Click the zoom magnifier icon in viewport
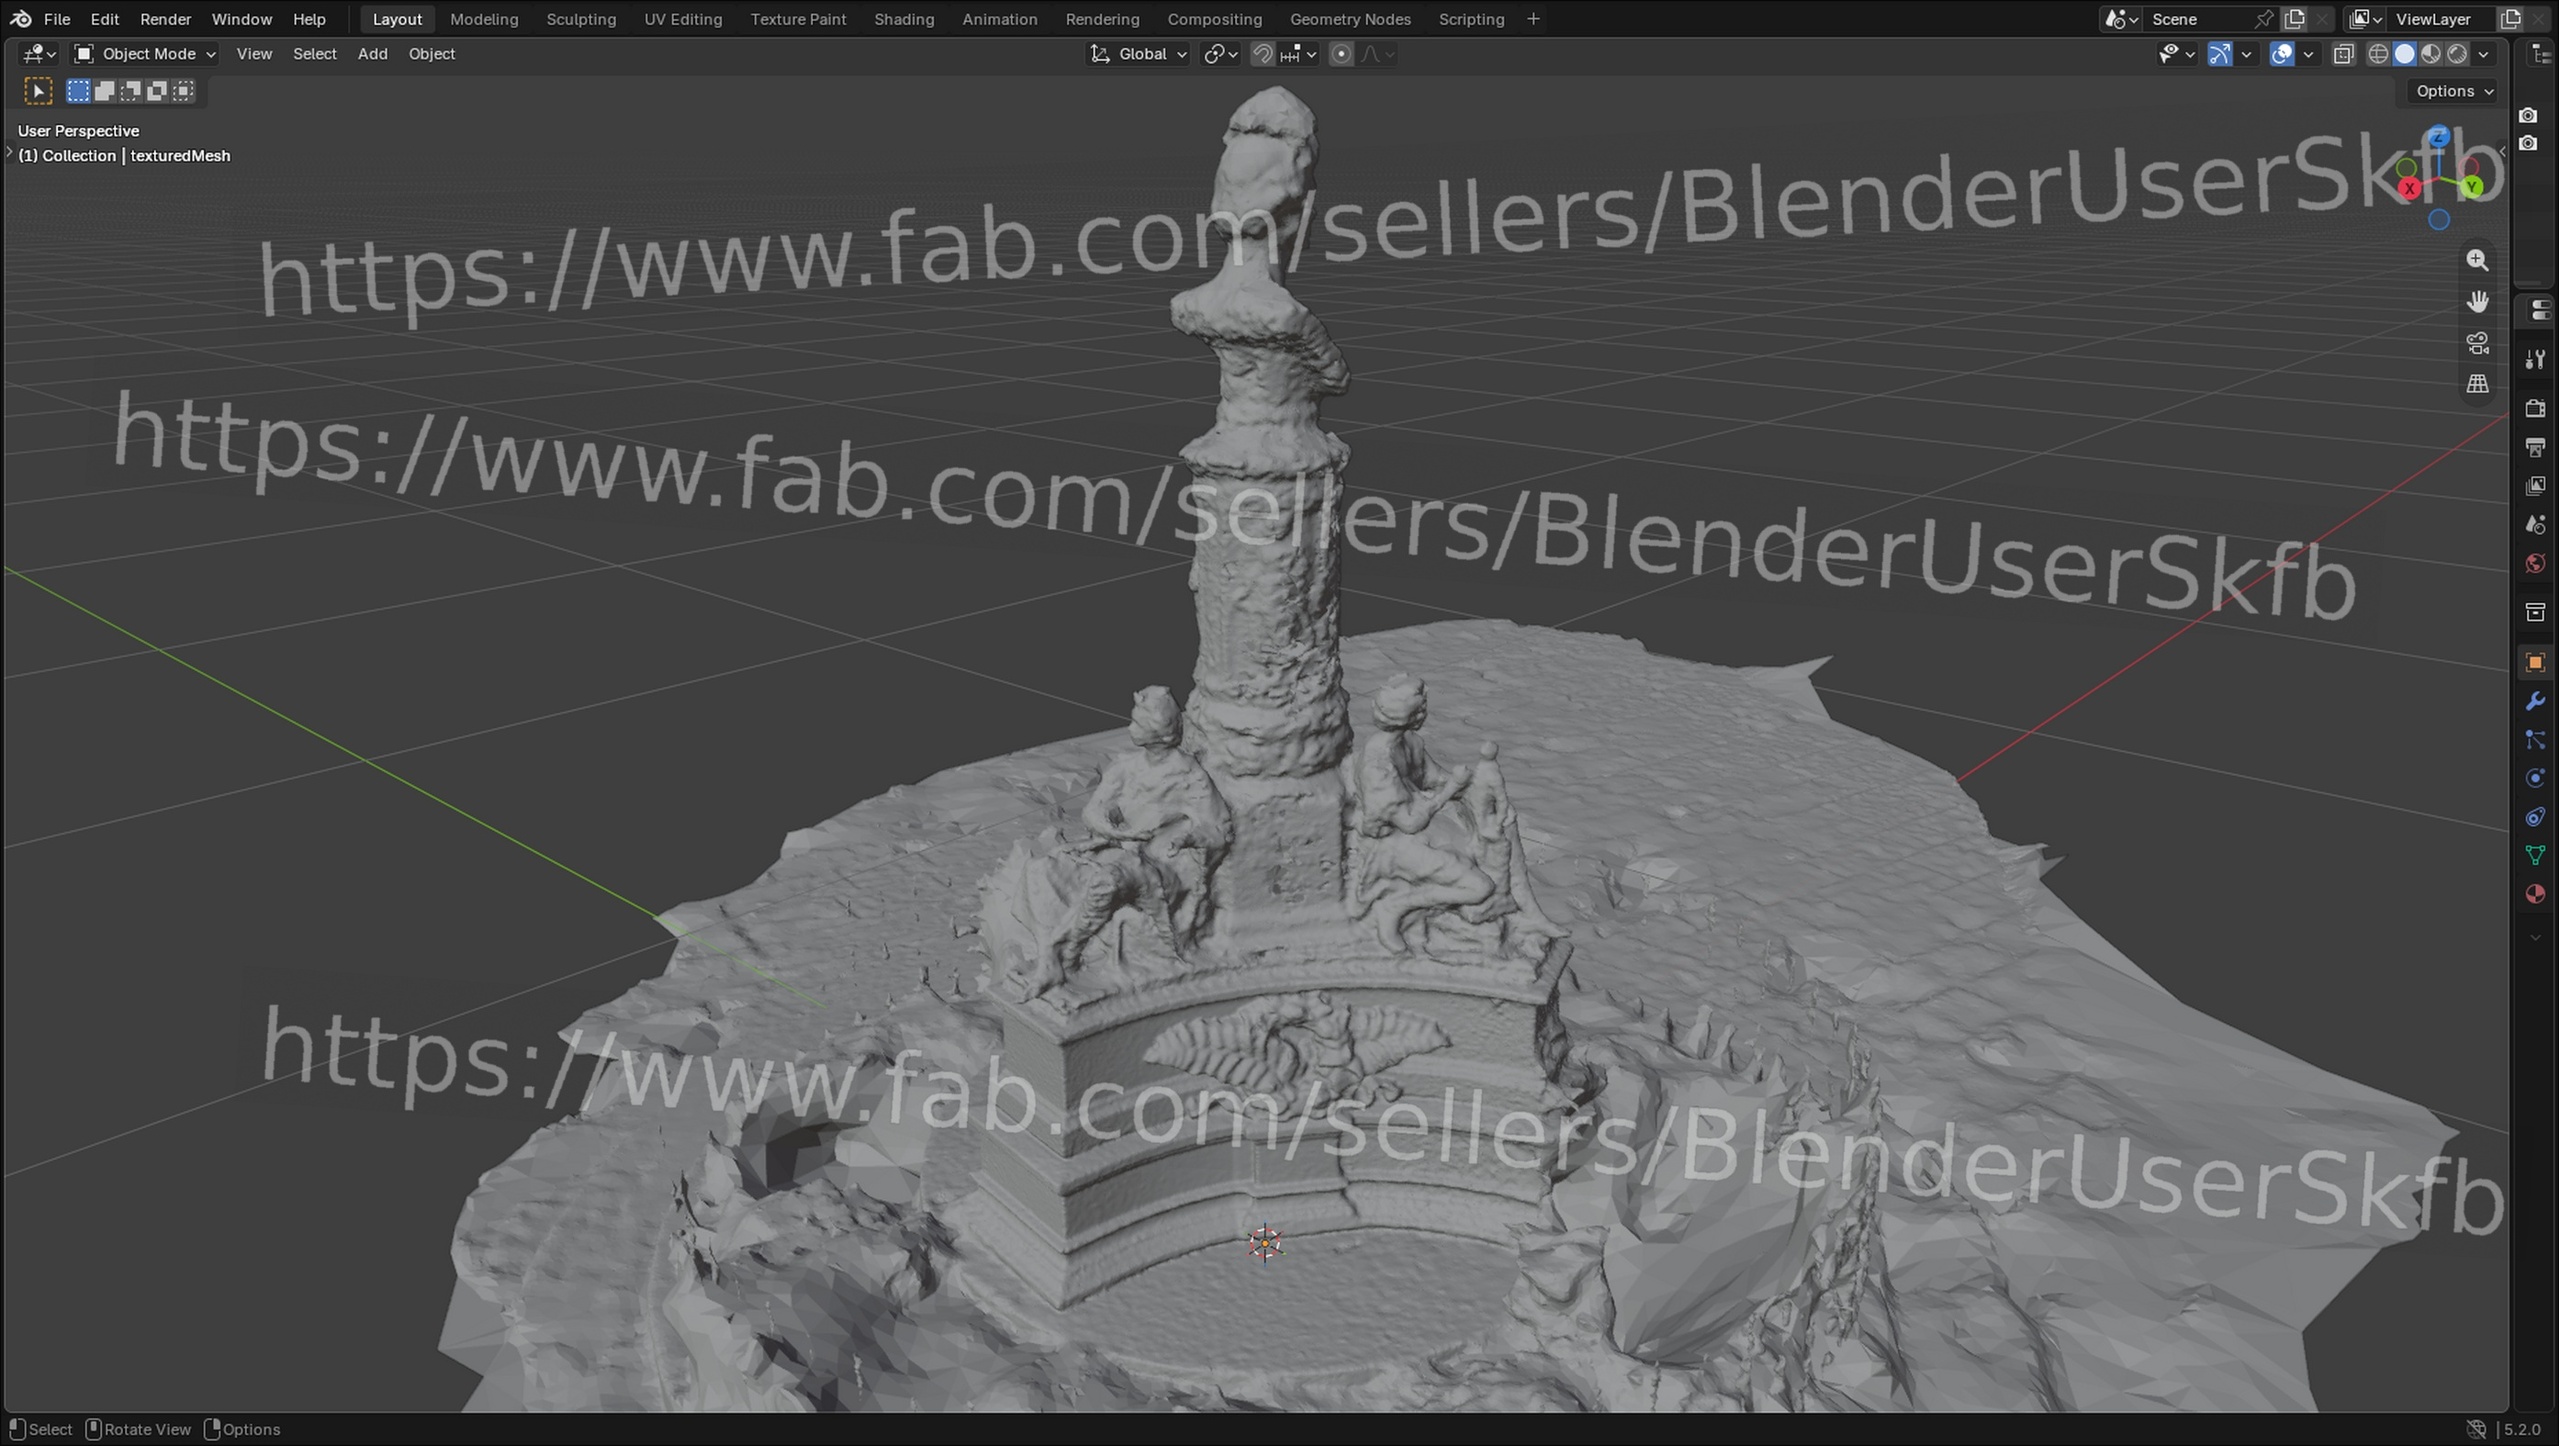The image size is (2559, 1446). (x=2477, y=260)
